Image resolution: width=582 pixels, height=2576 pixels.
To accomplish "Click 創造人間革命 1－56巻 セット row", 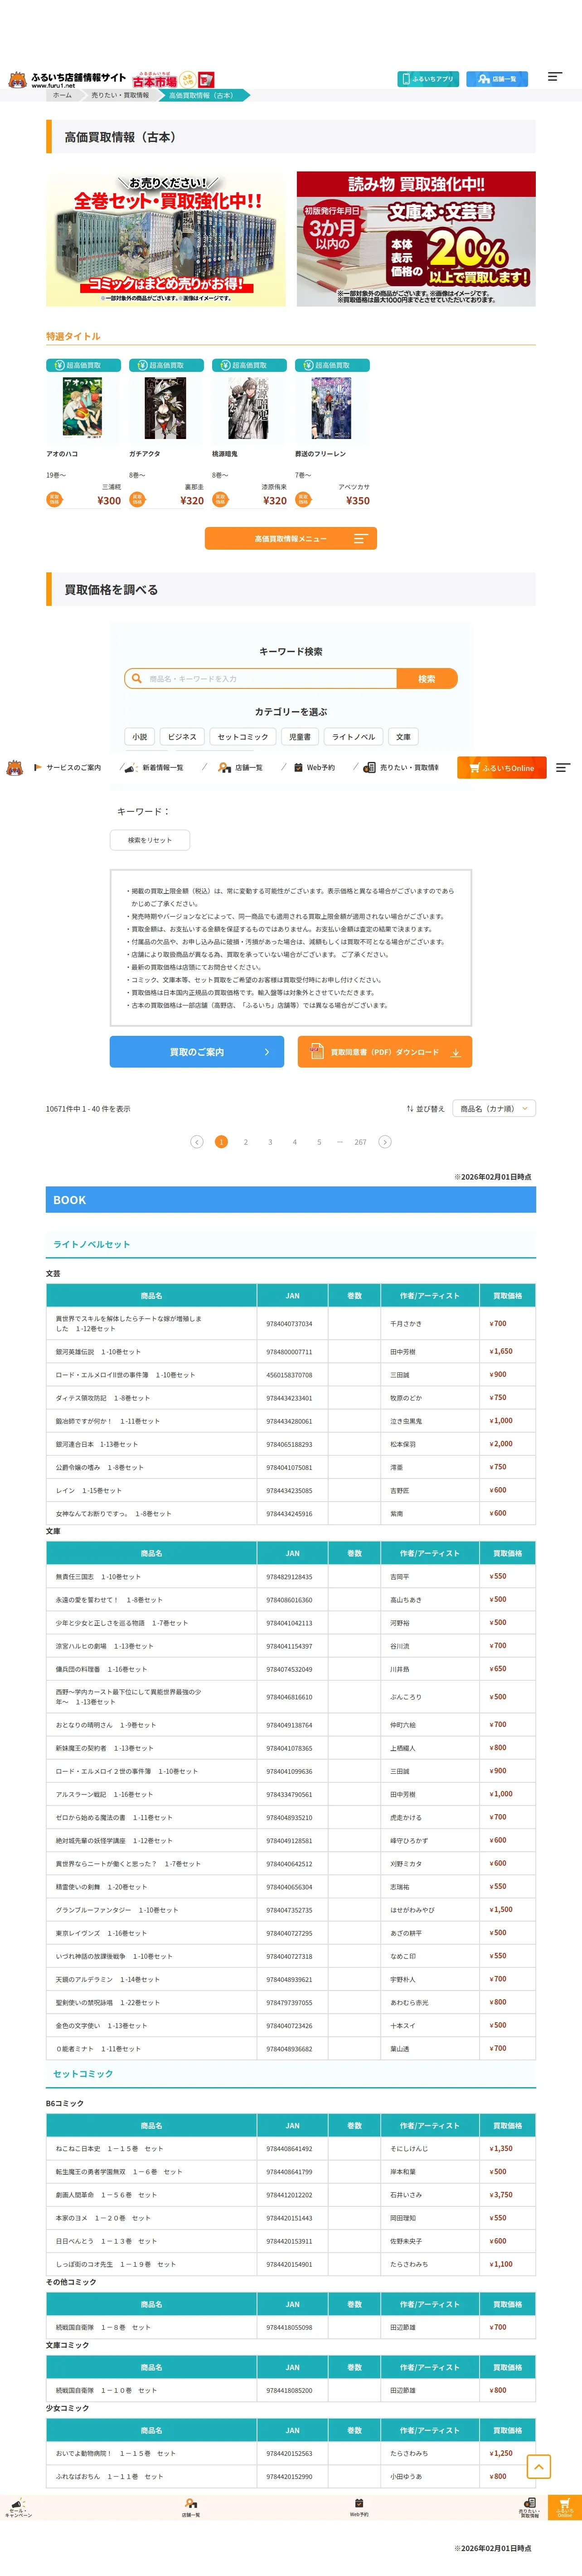I will pyautogui.click(x=291, y=2195).
